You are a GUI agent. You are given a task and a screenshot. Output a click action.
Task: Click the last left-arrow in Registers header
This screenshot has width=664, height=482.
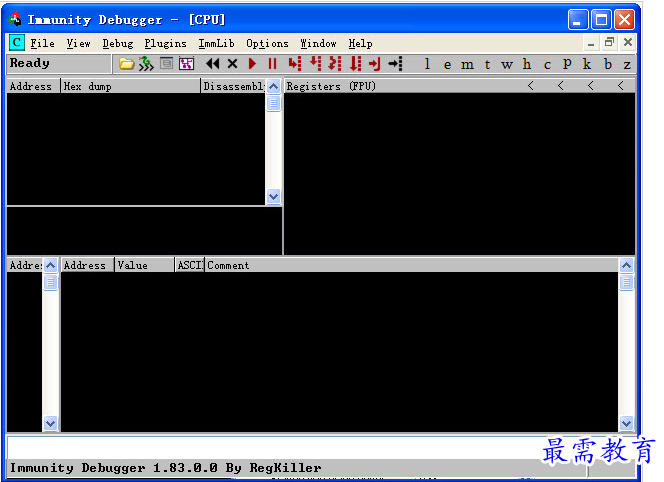pyautogui.click(x=620, y=86)
